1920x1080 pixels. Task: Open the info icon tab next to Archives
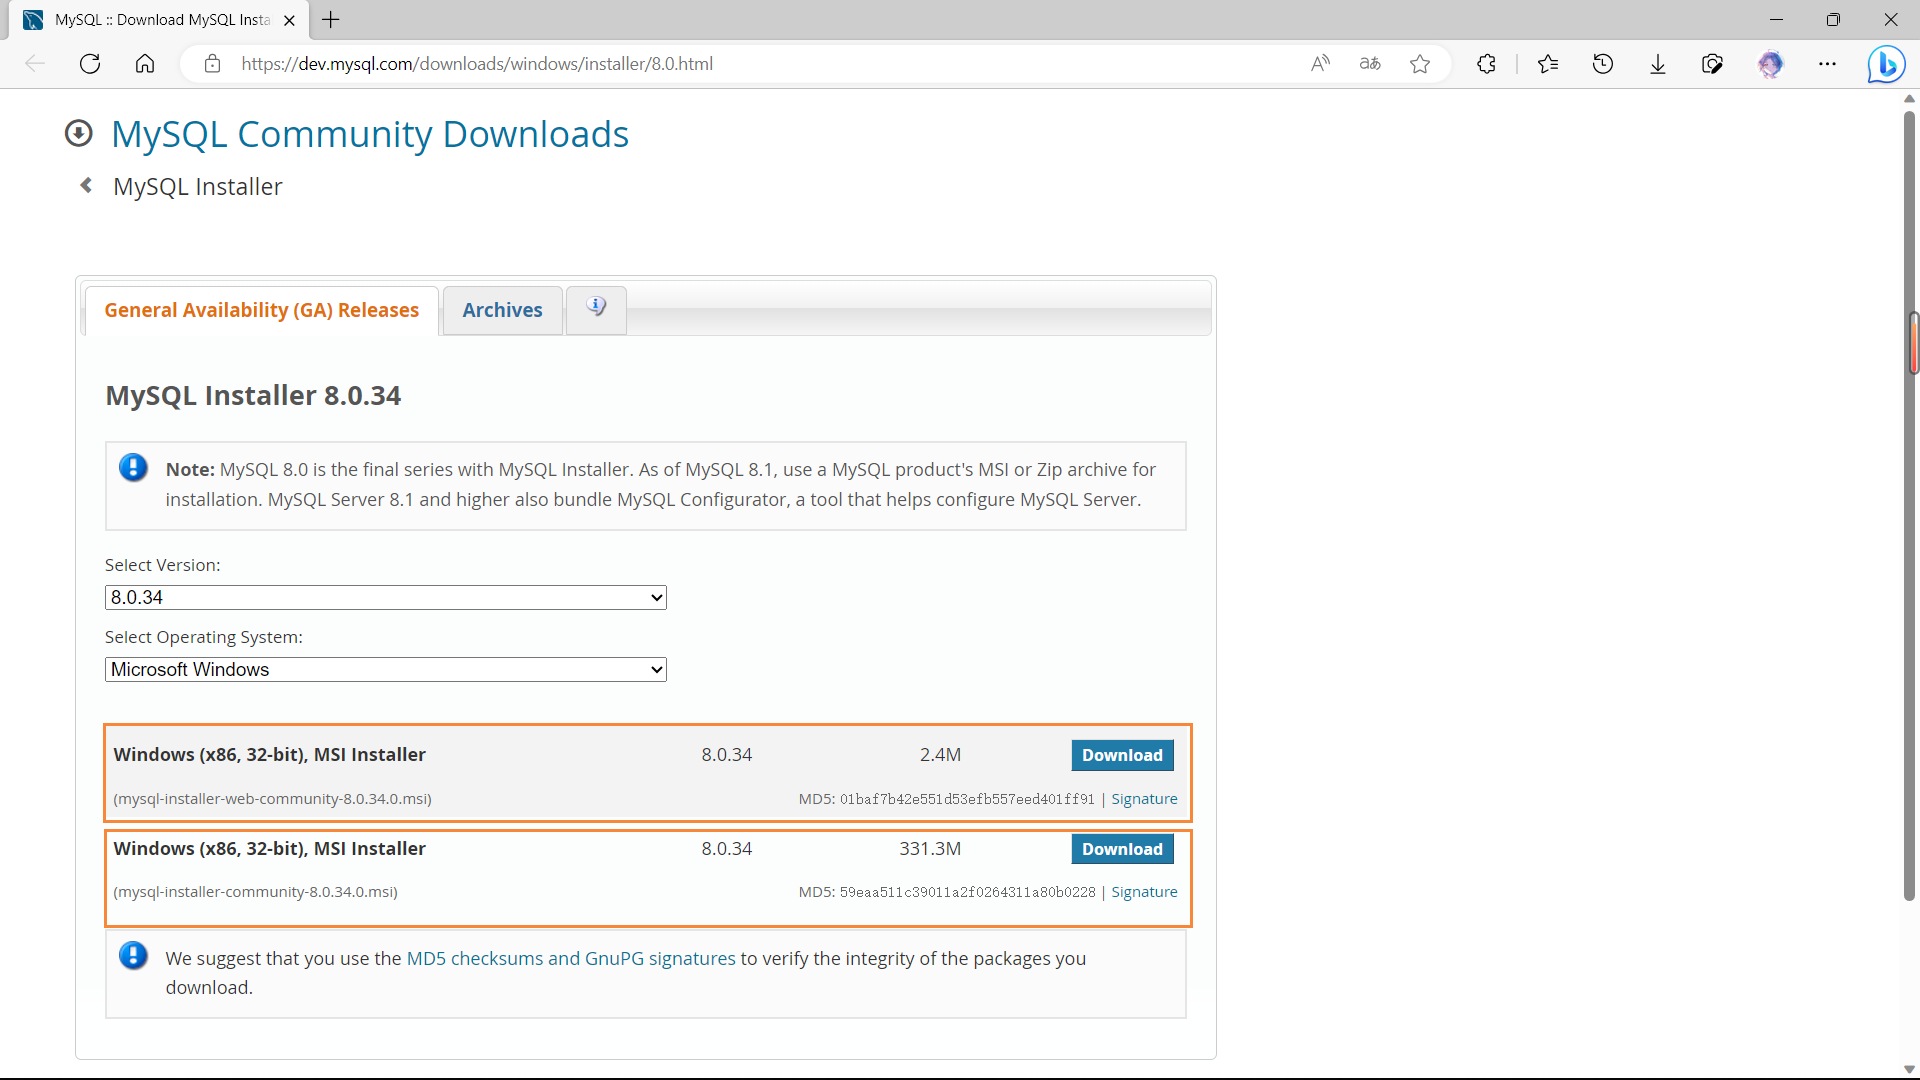click(596, 309)
